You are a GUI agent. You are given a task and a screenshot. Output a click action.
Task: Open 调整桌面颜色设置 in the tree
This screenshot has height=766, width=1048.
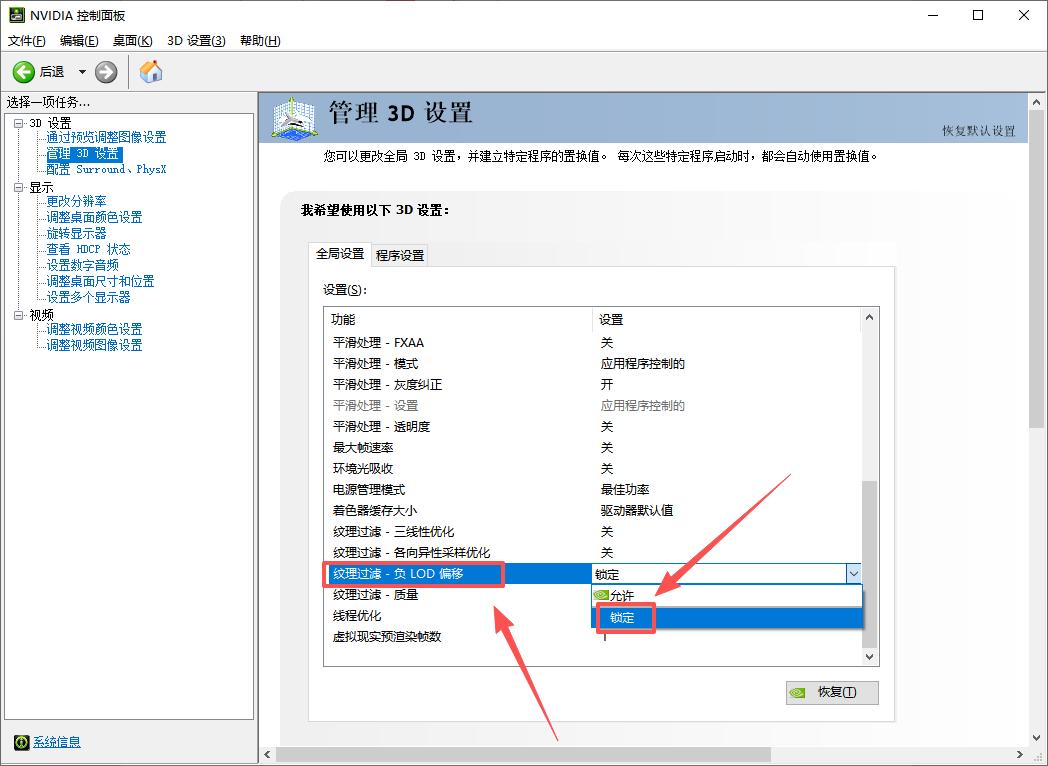(94, 217)
